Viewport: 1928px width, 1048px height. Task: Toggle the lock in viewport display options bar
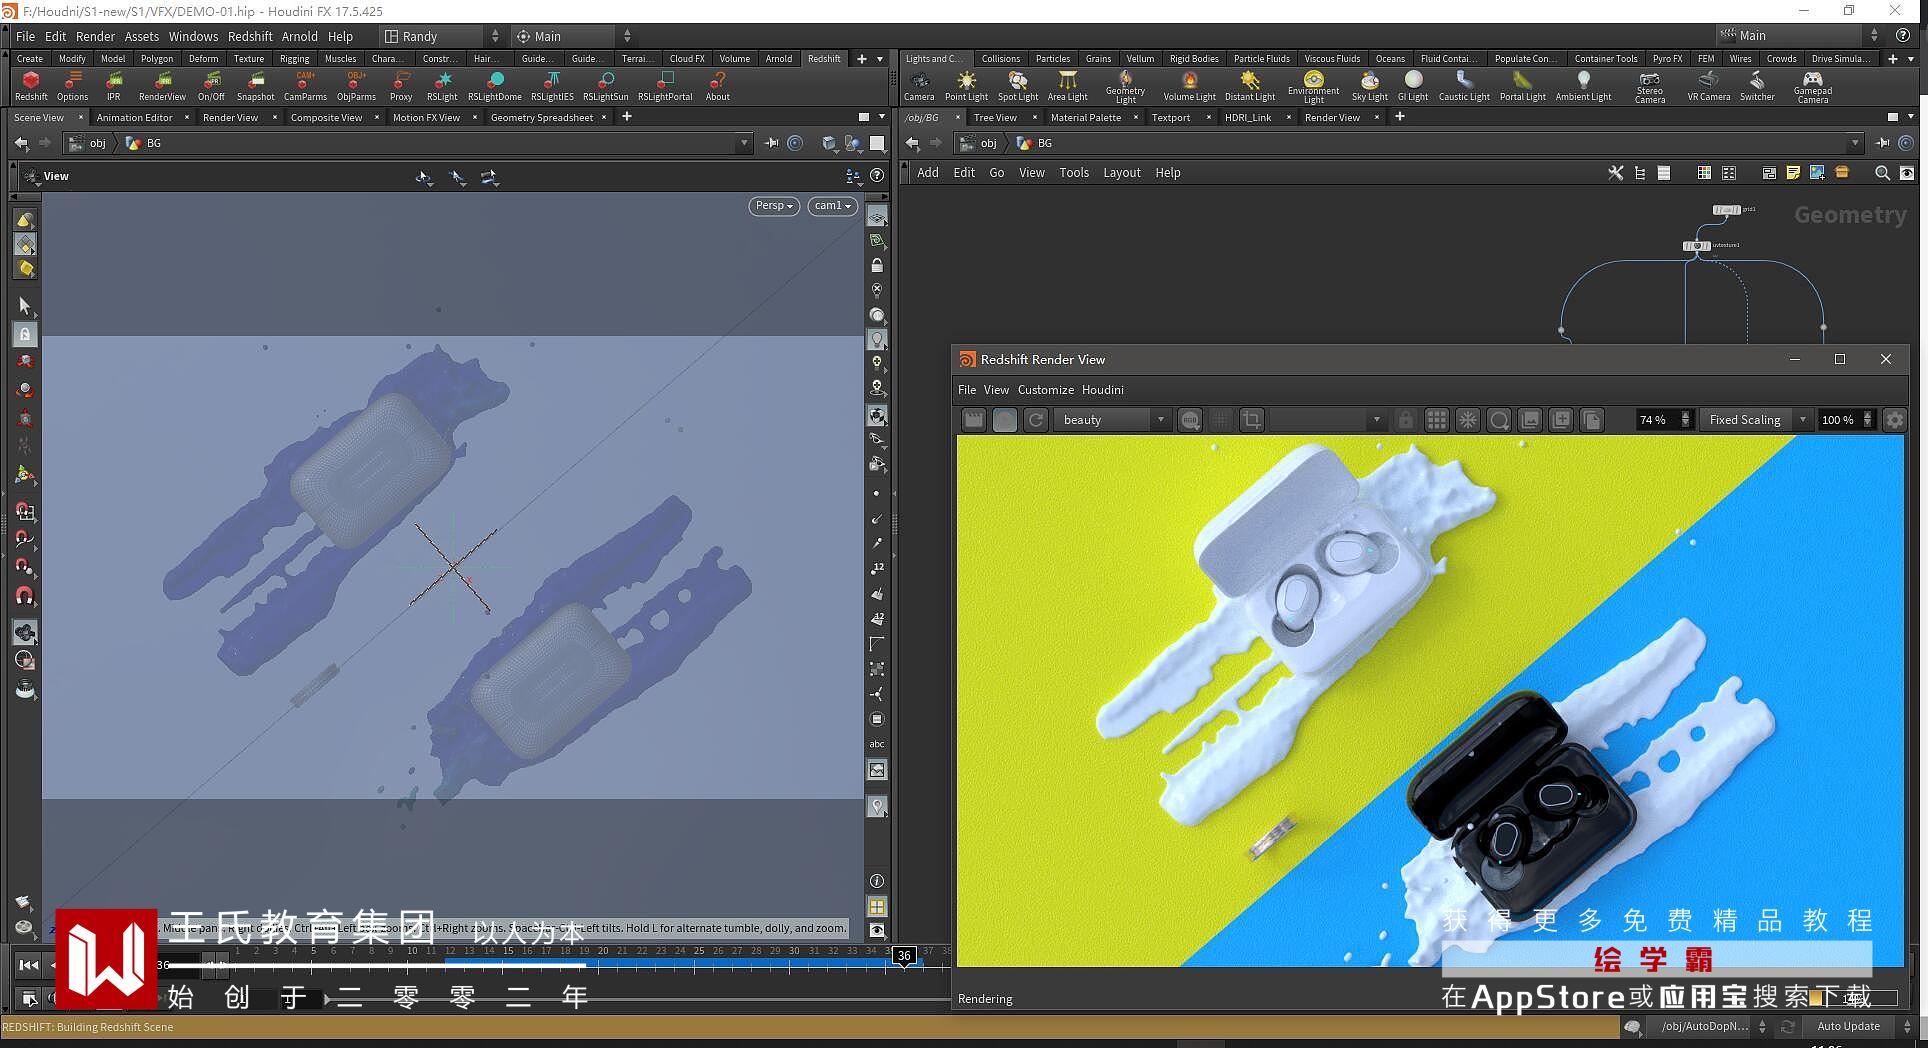point(877,266)
